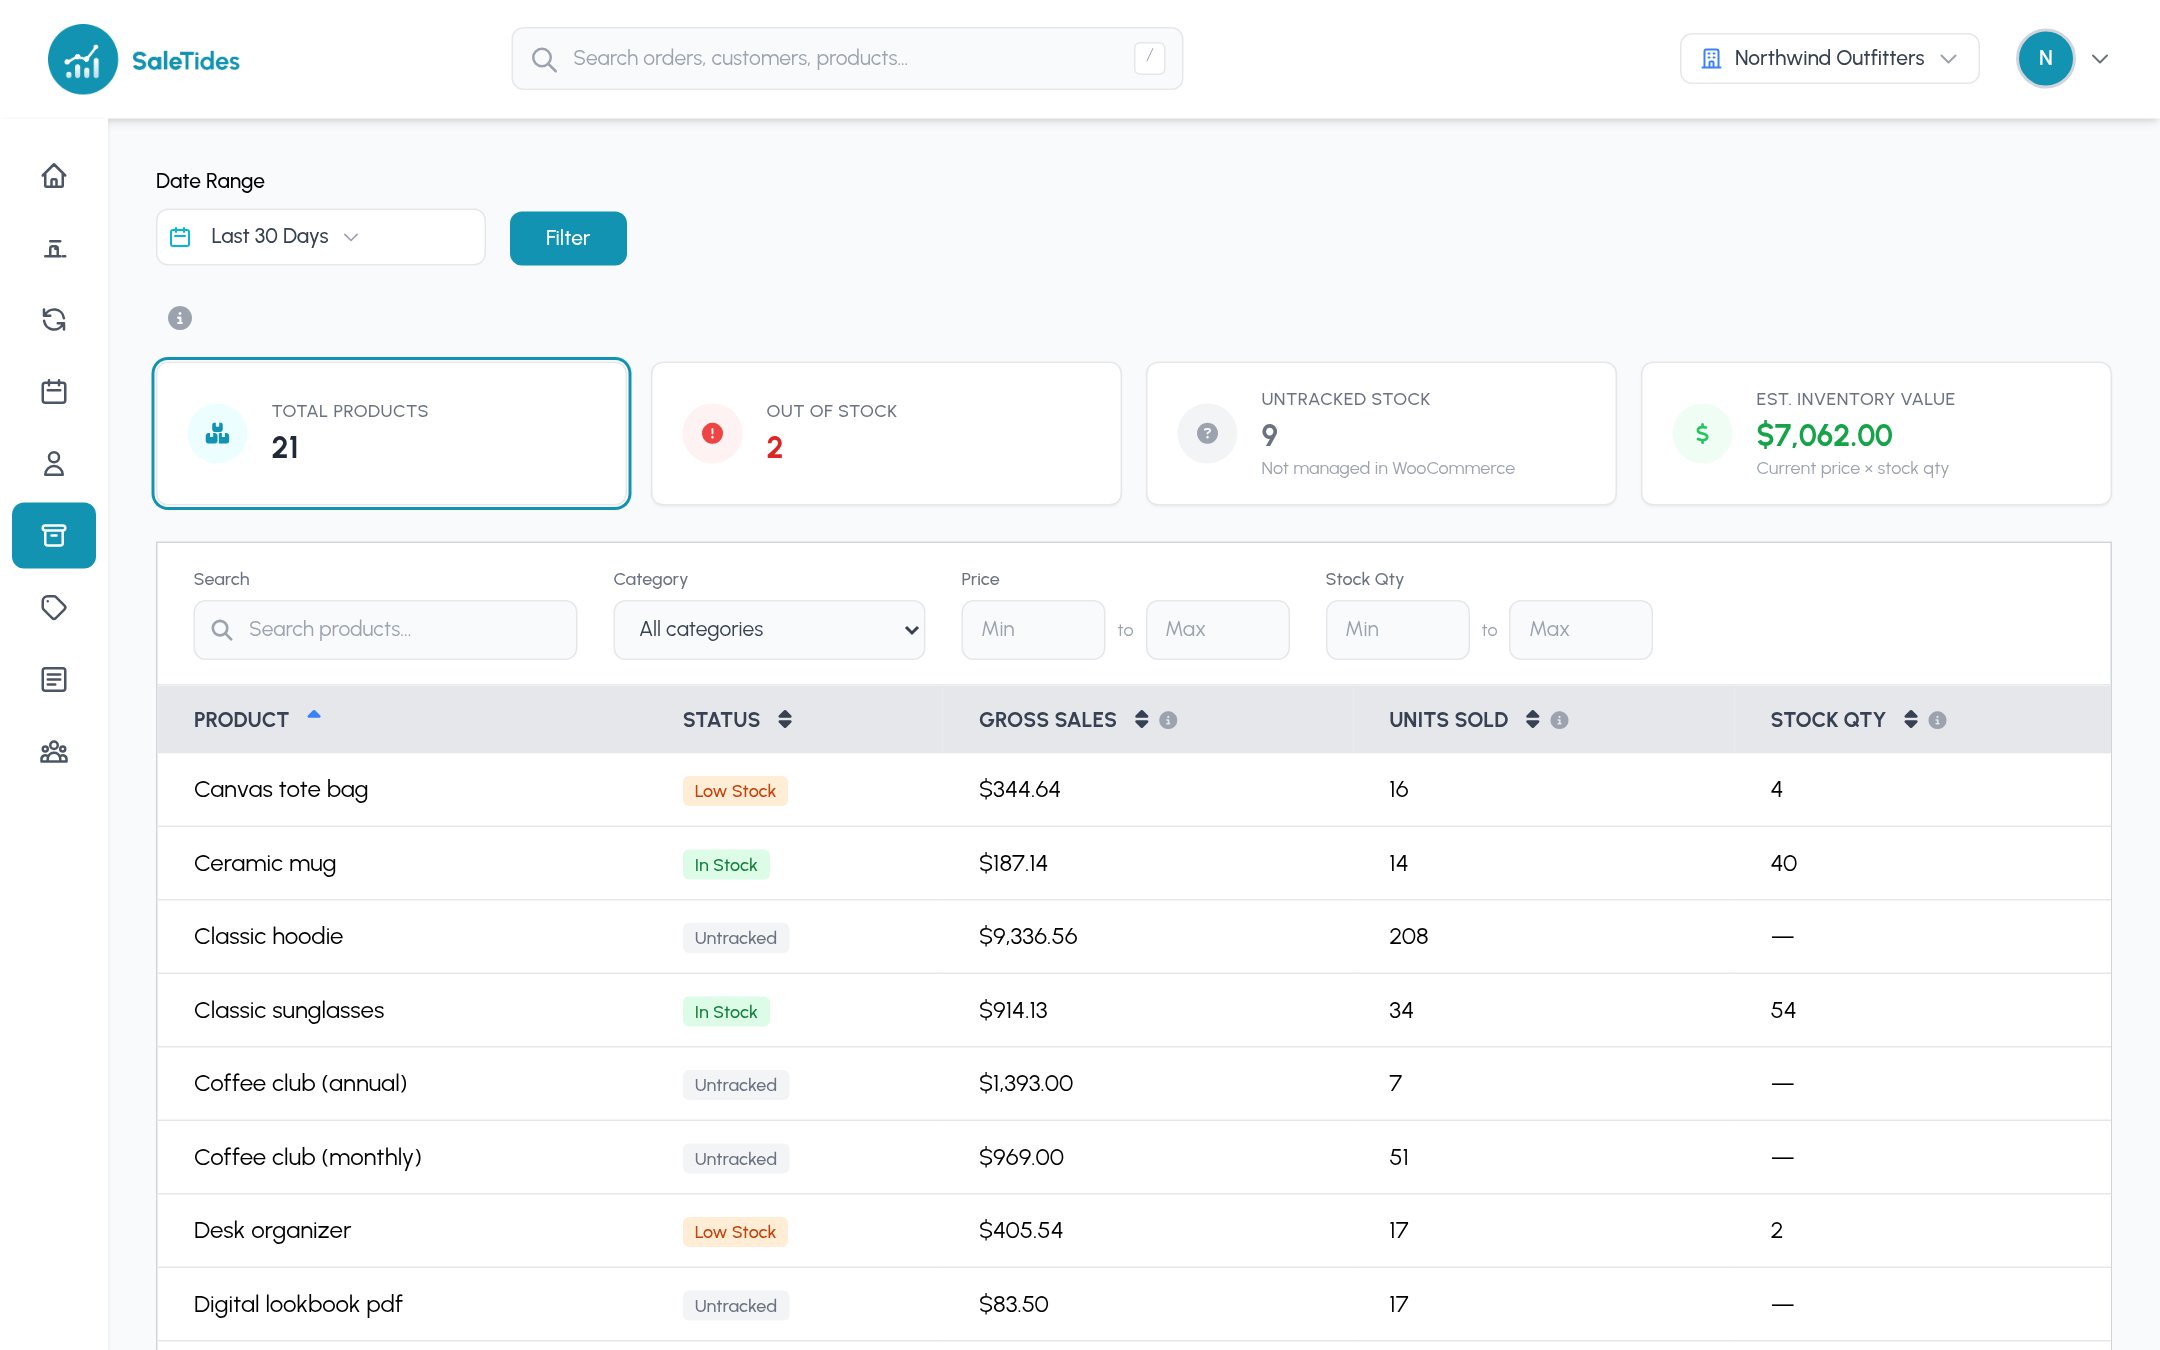Click the Canvas tote bag product name
Viewport: 2160px width, 1350px height.
coord(281,790)
